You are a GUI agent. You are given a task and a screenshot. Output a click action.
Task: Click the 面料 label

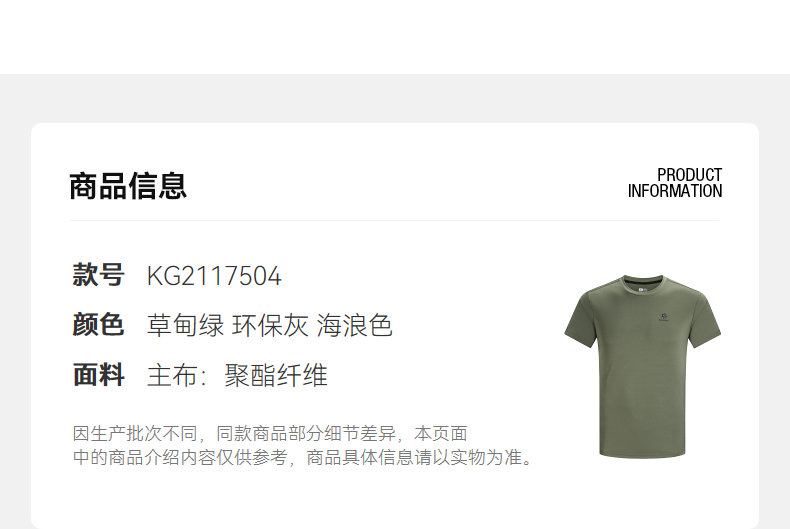pyautogui.click(x=98, y=375)
